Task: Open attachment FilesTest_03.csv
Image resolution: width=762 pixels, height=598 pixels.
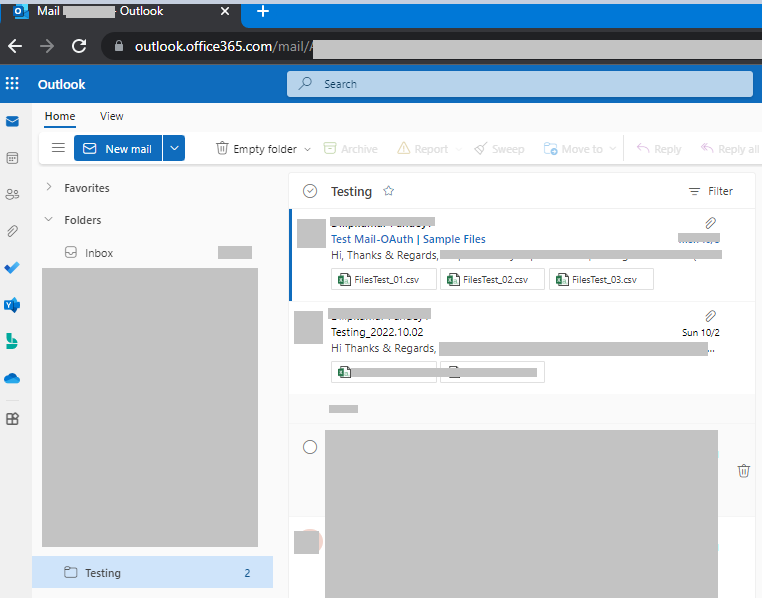Action: coord(601,279)
